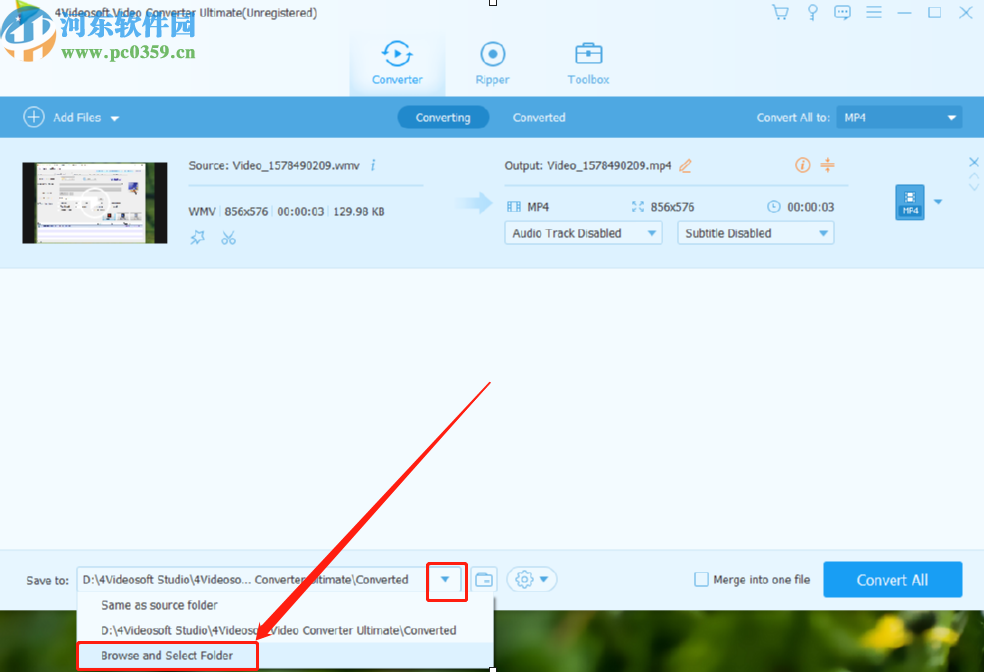The height and width of the screenshot is (672, 984).
Task: Click the pencil icon to rename the output file
Action: click(686, 166)
